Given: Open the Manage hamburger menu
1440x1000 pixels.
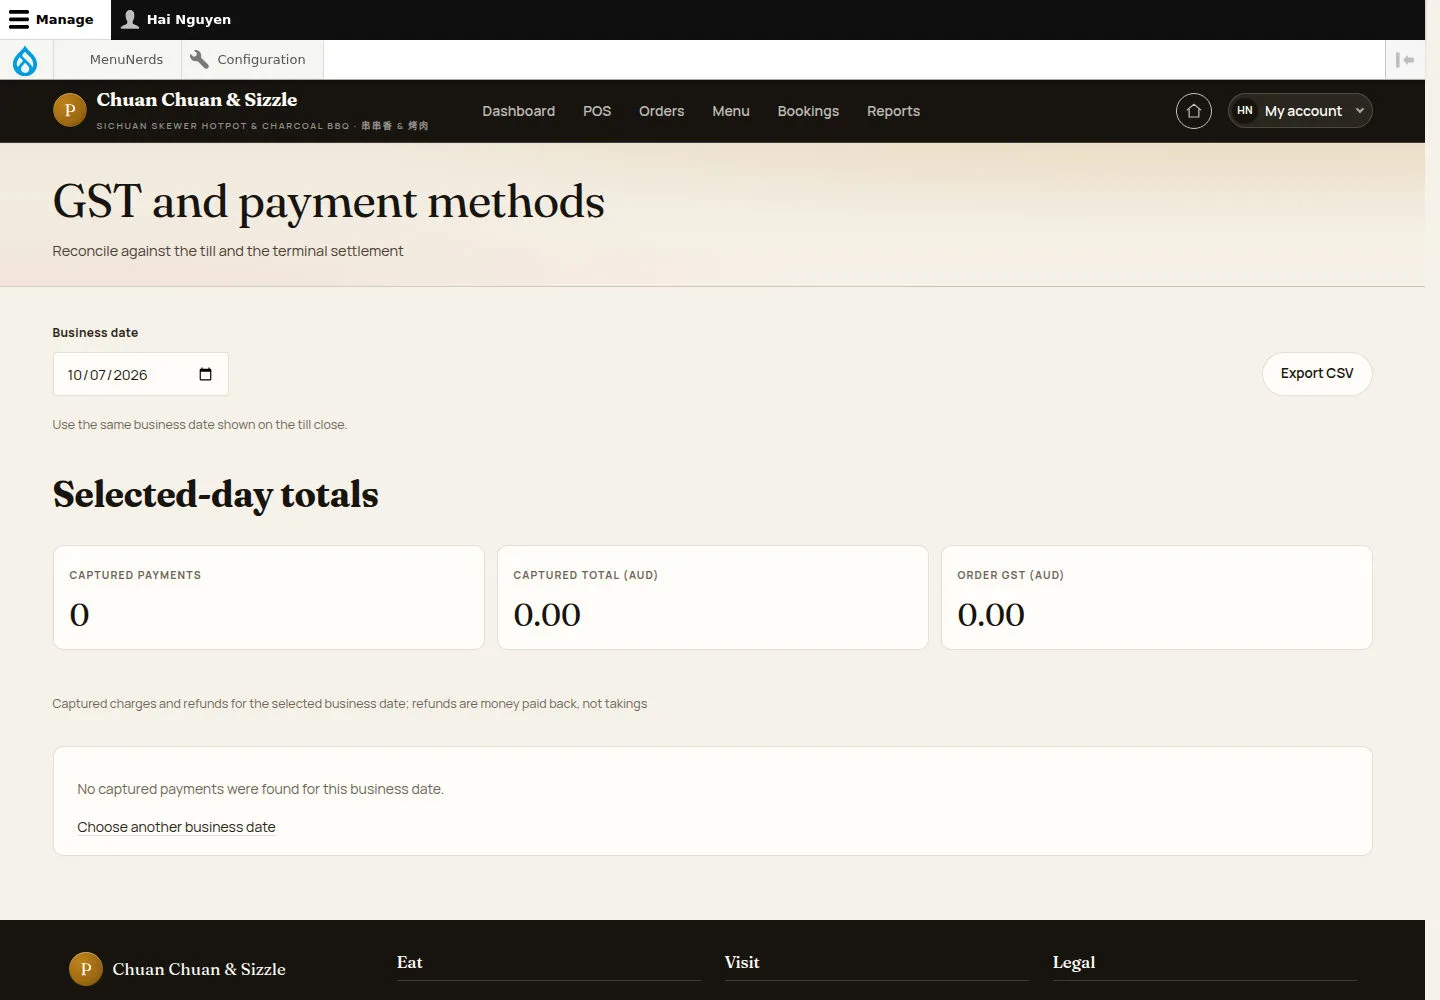Looking at the screenshot, I should (19, 19).
